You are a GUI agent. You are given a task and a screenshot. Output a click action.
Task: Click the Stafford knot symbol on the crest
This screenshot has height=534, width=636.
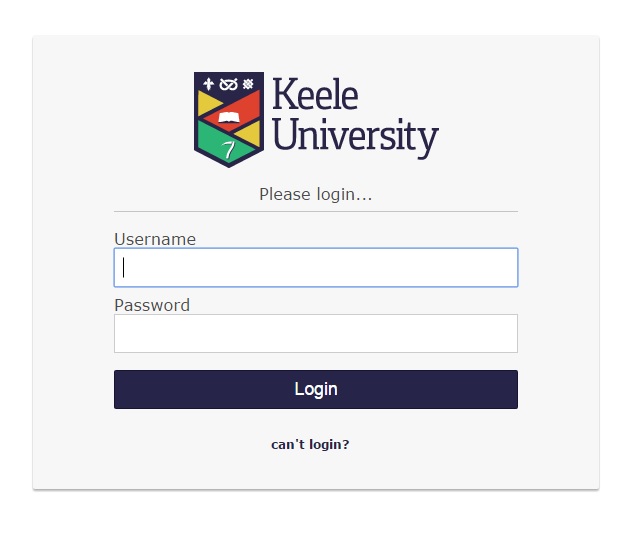(229, 84)
